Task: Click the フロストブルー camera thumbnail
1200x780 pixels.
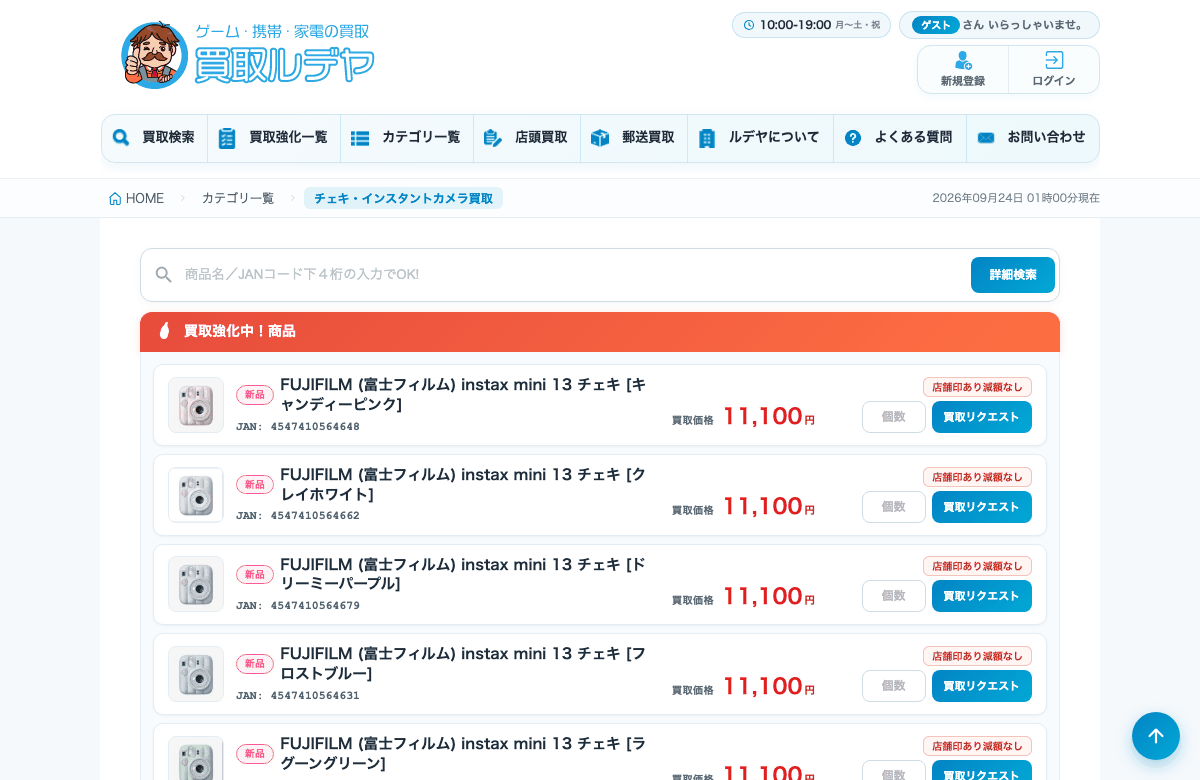Action: pos(196,674)
